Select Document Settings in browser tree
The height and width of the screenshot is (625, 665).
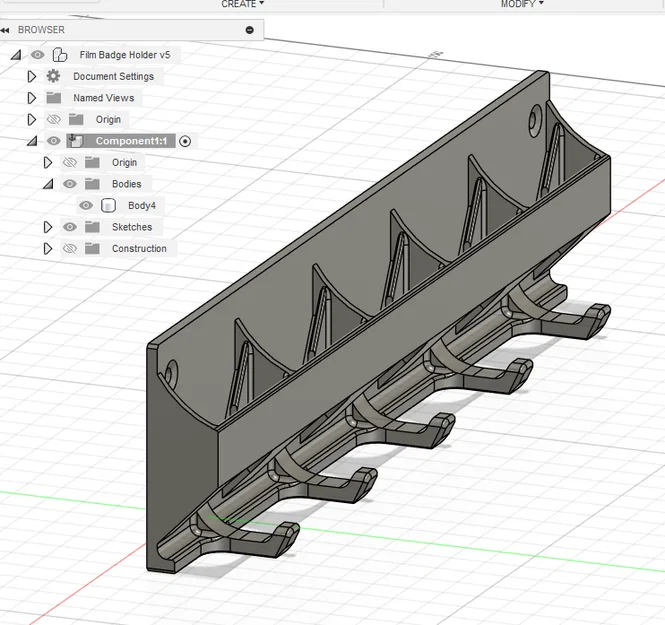coord(113,76)
